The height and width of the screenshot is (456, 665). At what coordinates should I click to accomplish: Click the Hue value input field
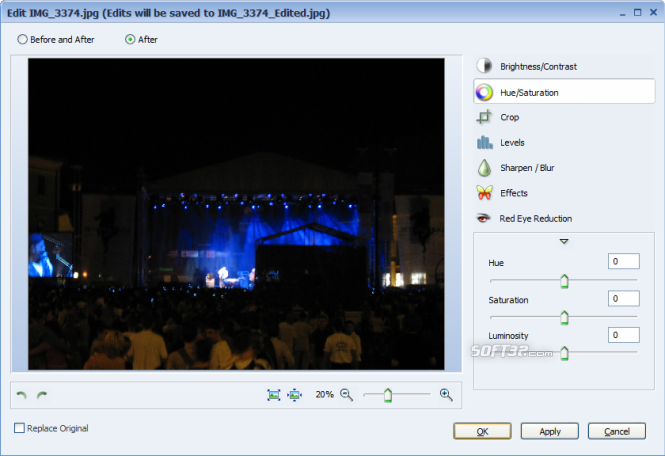623,261
